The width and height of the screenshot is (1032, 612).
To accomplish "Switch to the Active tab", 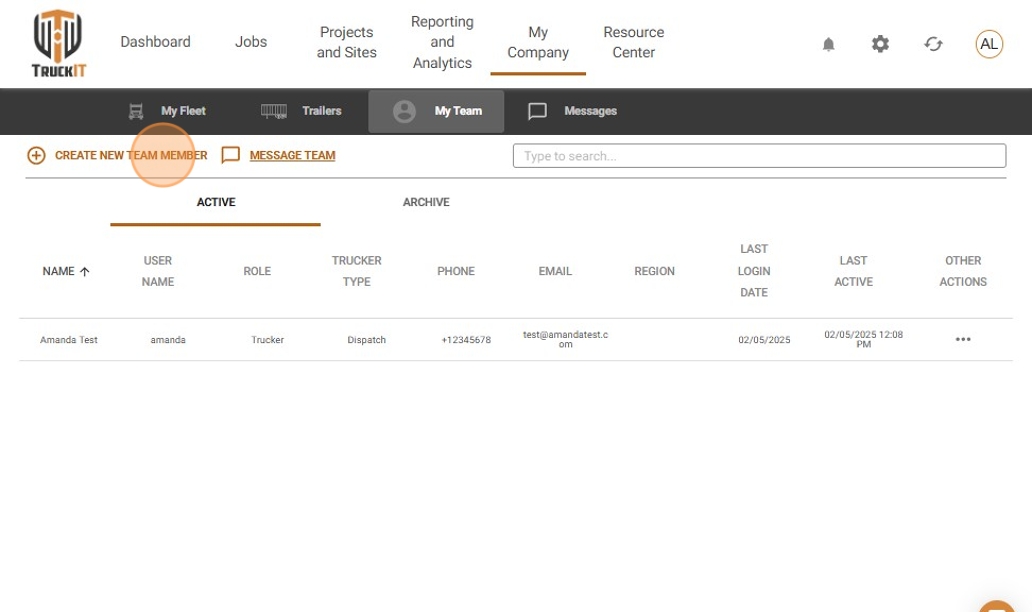I will (x=216, y=203).
